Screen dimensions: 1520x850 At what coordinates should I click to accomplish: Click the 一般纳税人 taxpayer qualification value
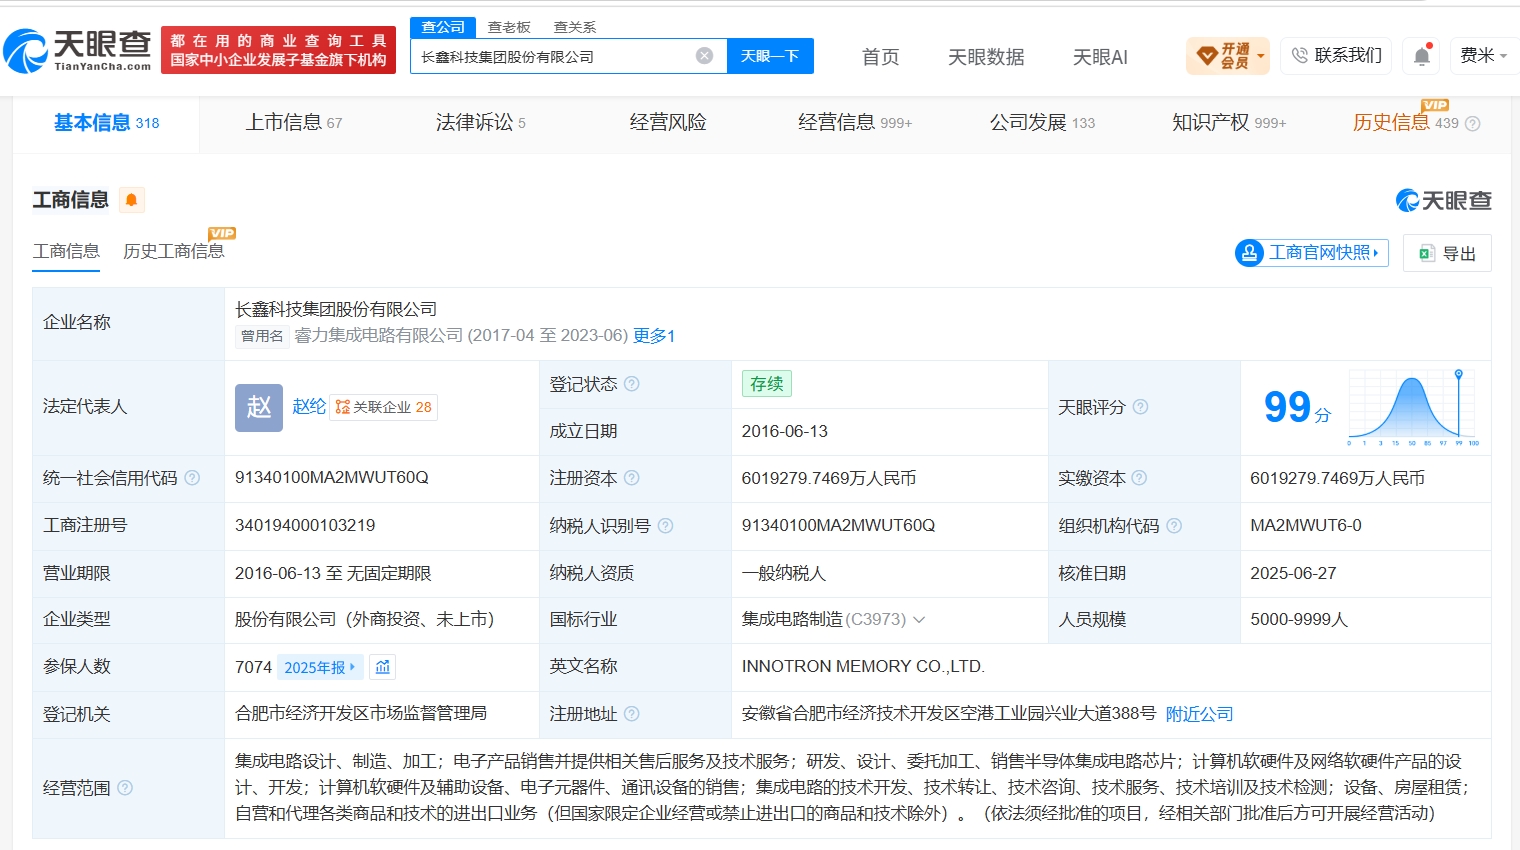784,573
